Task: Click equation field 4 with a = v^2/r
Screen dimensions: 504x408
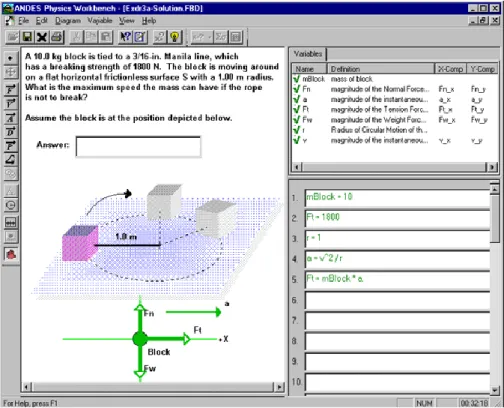Action: (x=397, y=259)
